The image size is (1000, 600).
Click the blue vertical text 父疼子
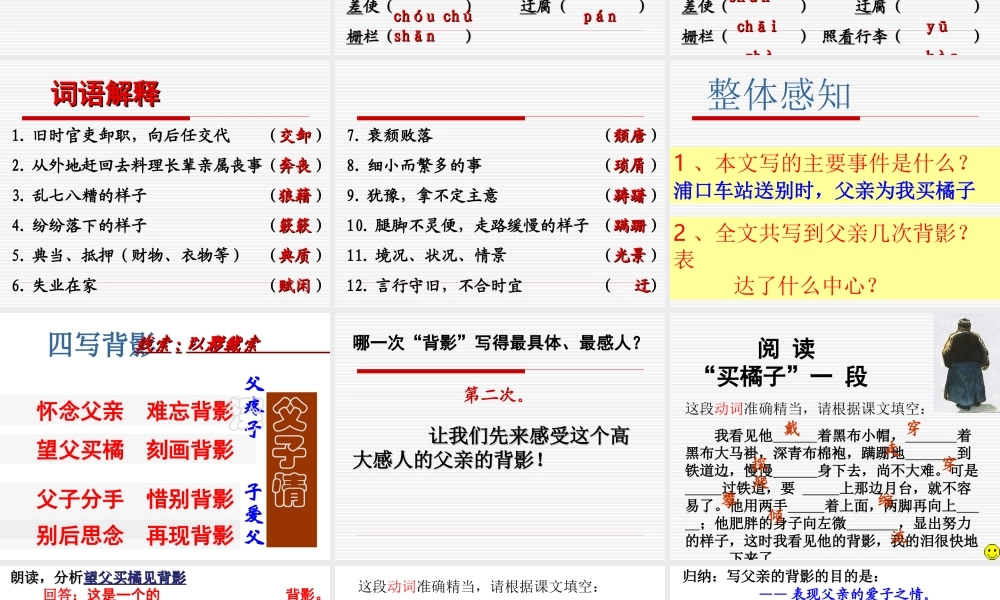coord(254,407)
